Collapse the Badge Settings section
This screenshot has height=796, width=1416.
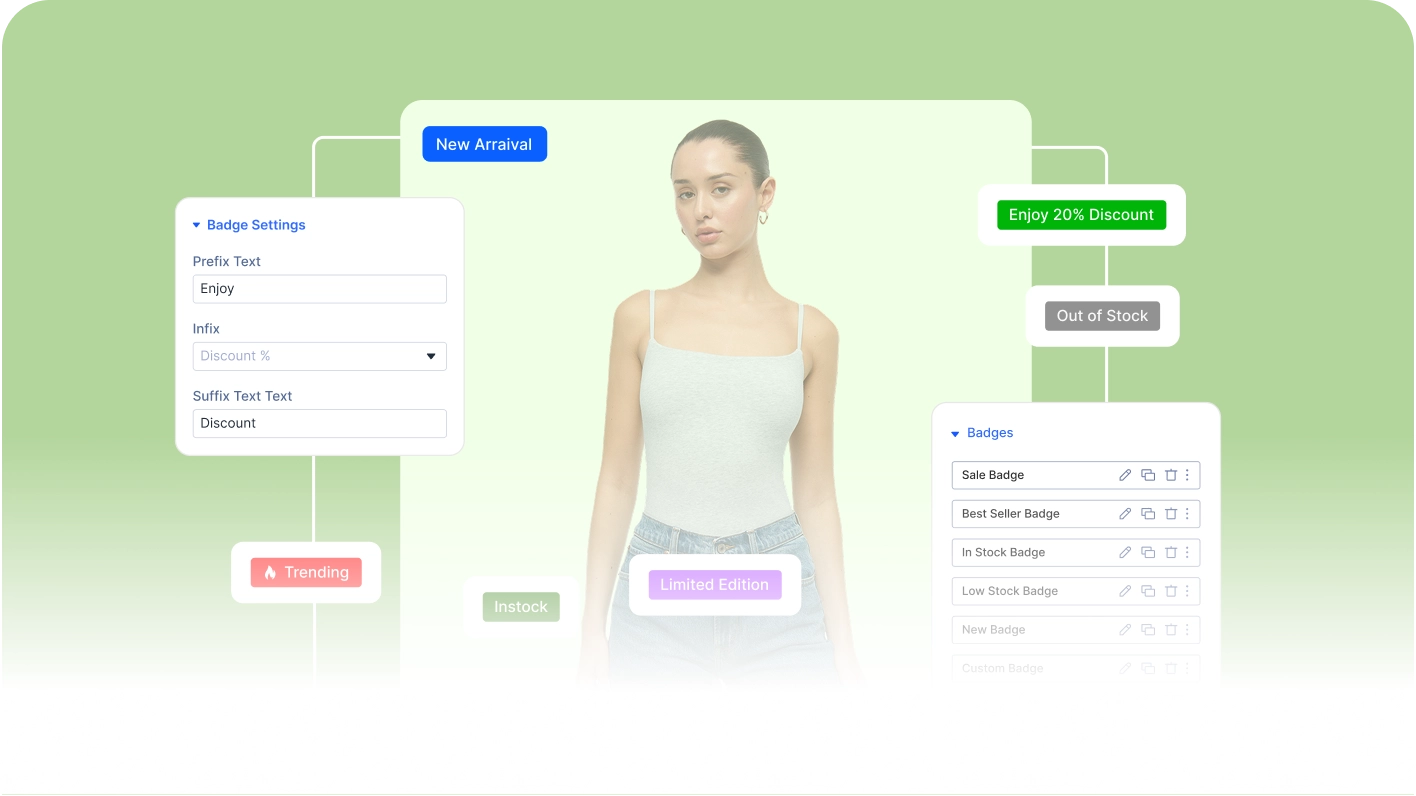[x=197, y=225]
